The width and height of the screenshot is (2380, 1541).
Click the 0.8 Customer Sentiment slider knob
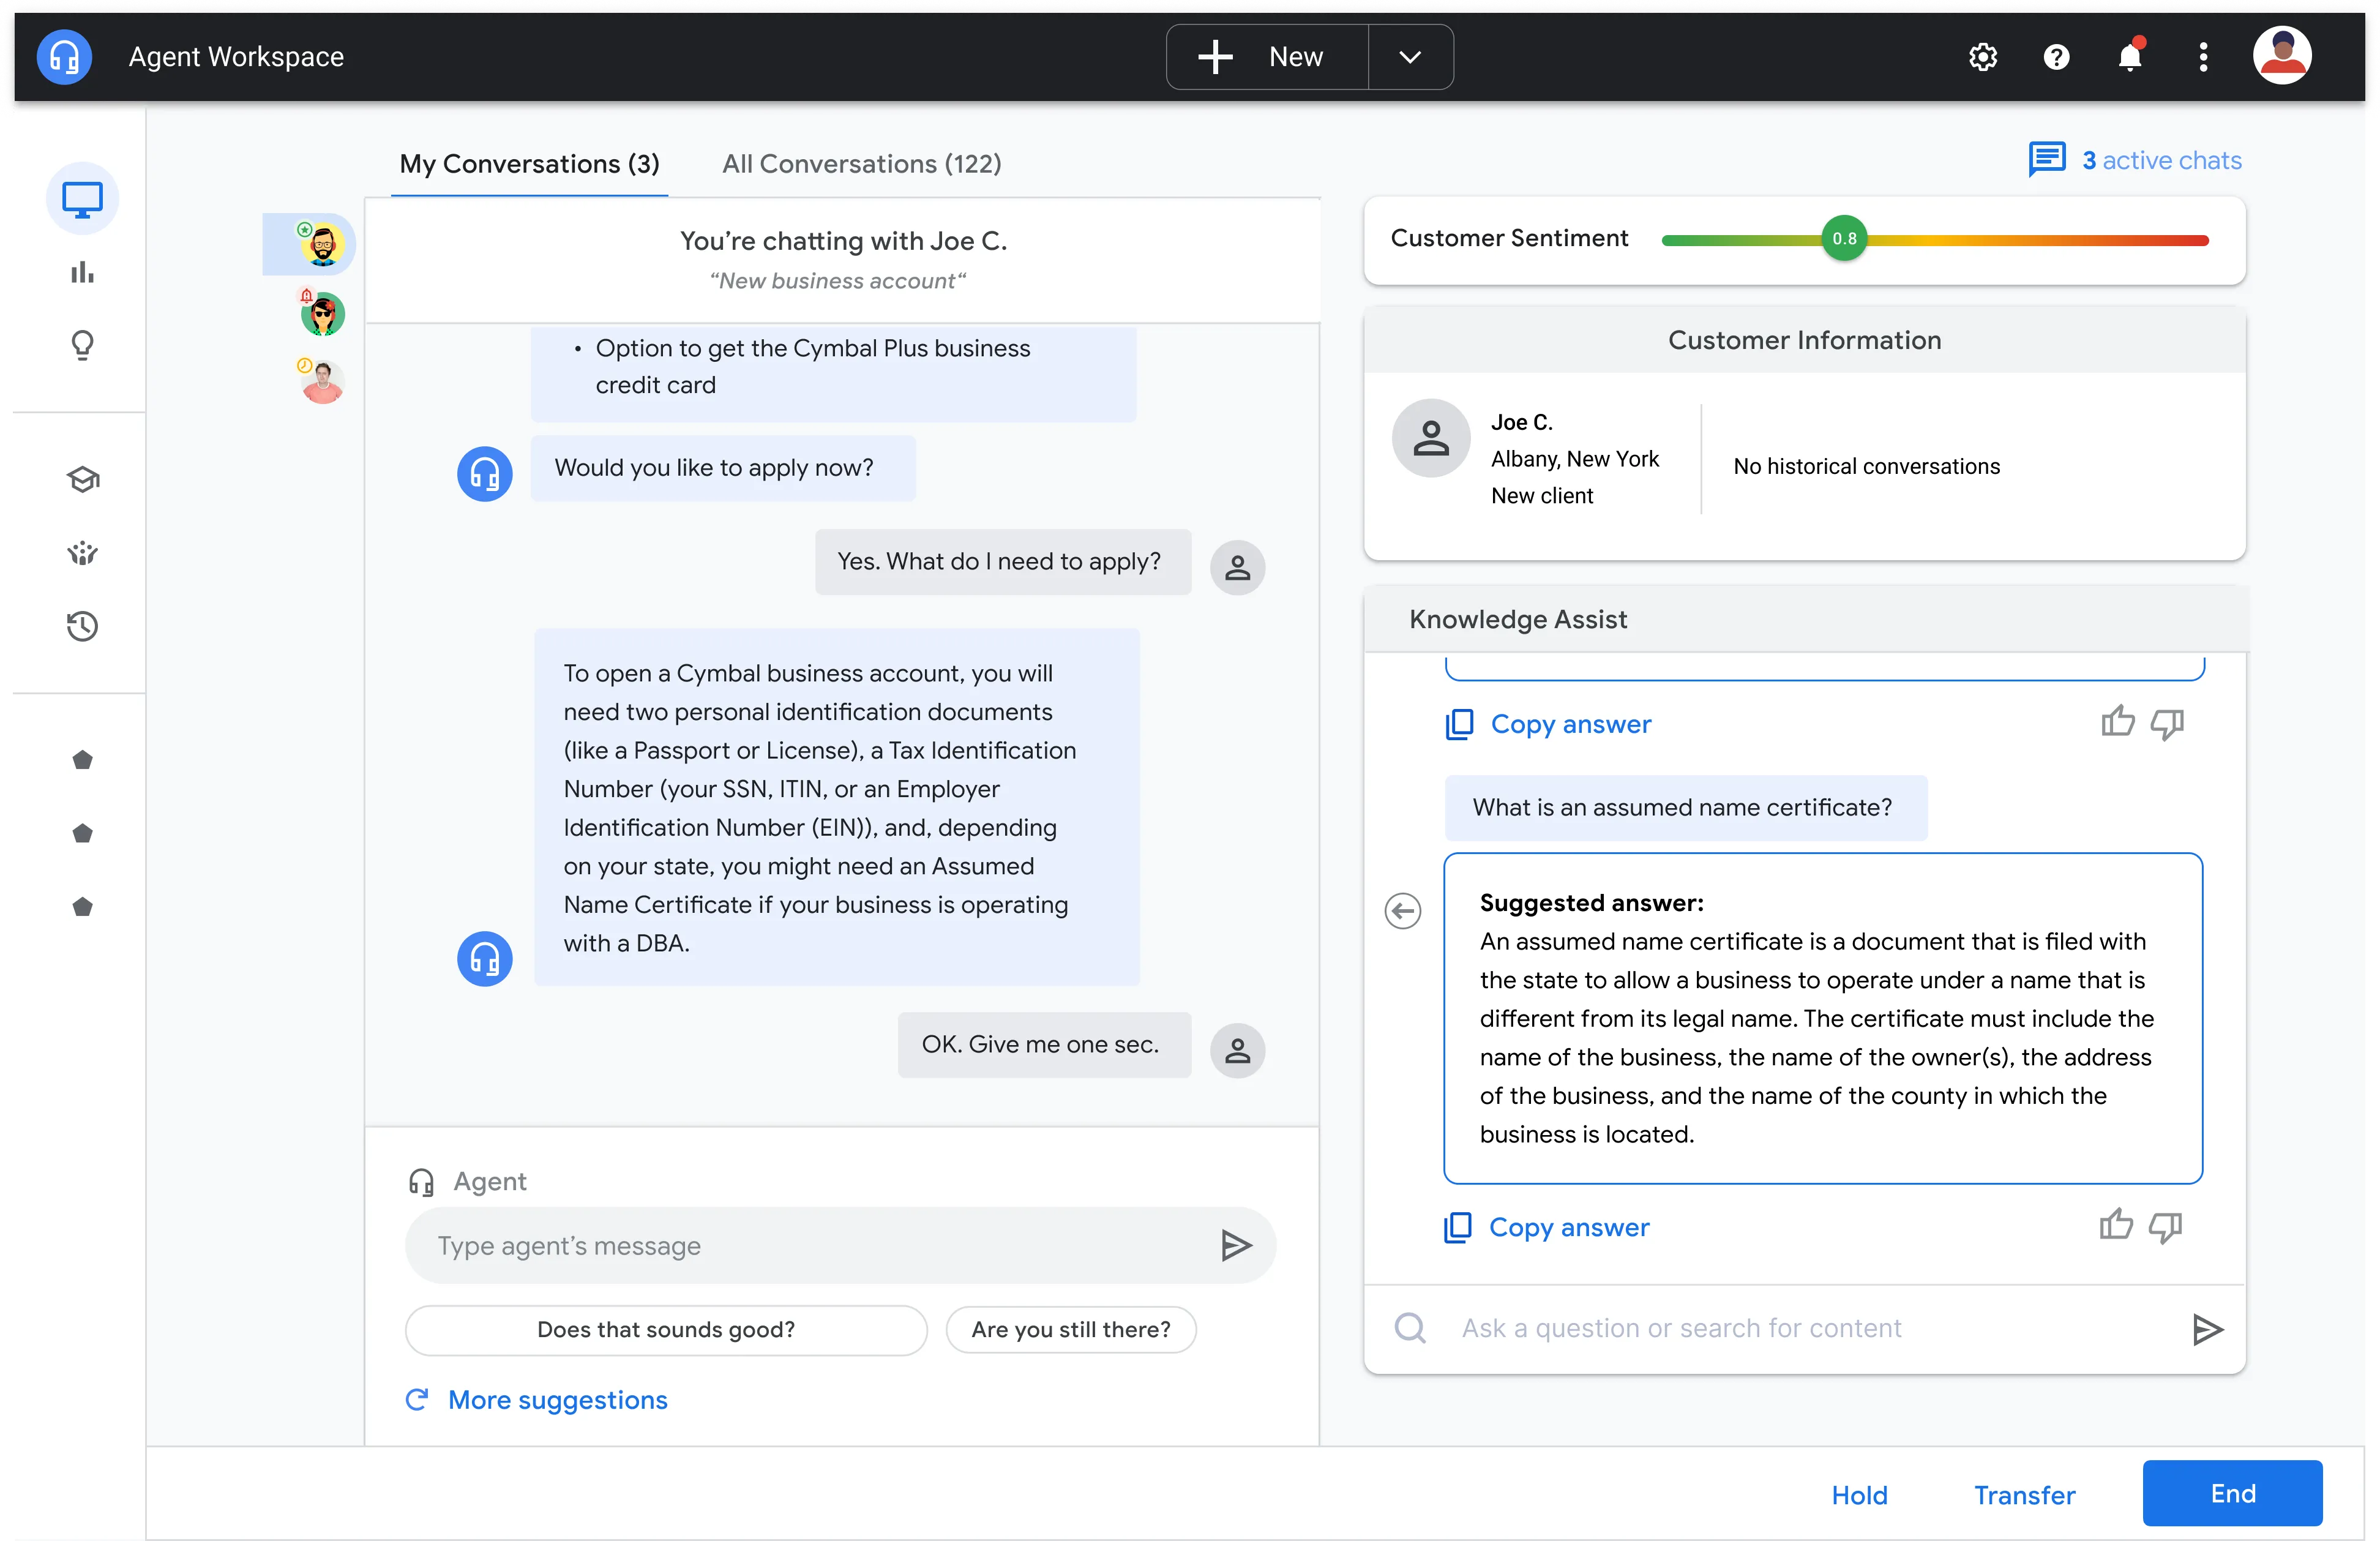pyautogui.click(x=1844, y=239)
